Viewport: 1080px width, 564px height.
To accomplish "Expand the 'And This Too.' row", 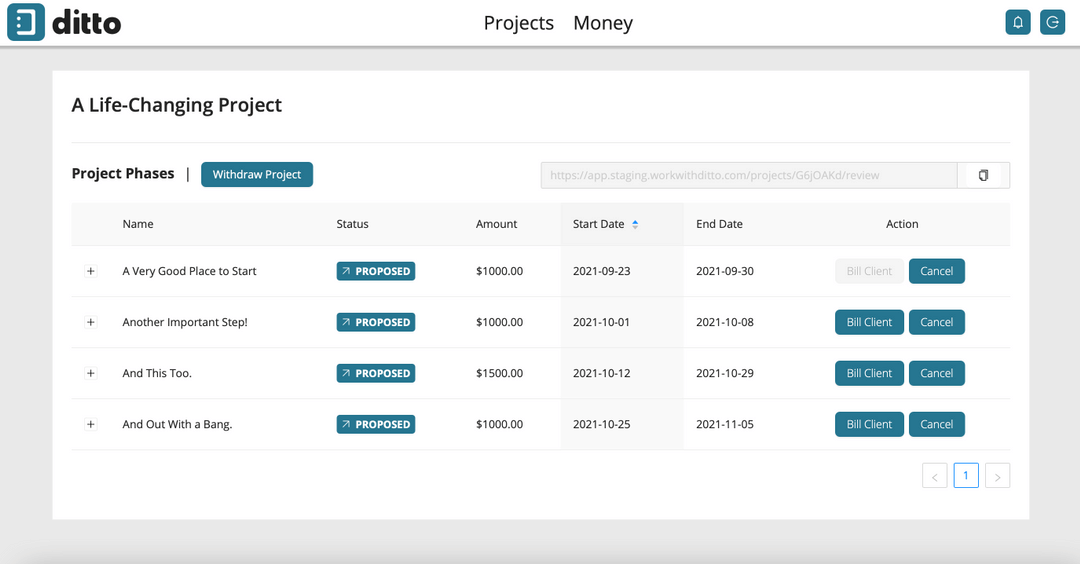I will pyautogui.click(x=90, y=373).
